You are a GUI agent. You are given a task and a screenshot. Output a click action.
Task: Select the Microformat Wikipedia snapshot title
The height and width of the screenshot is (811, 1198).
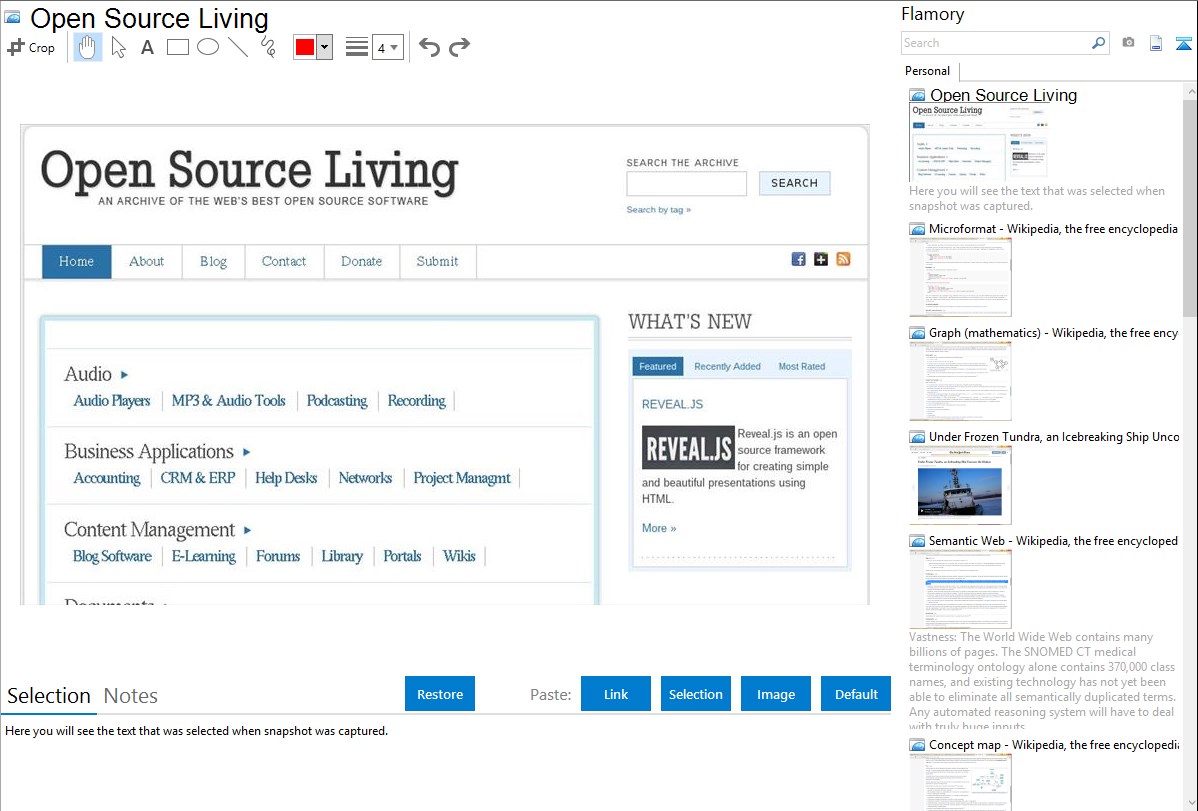point(1053,229)
